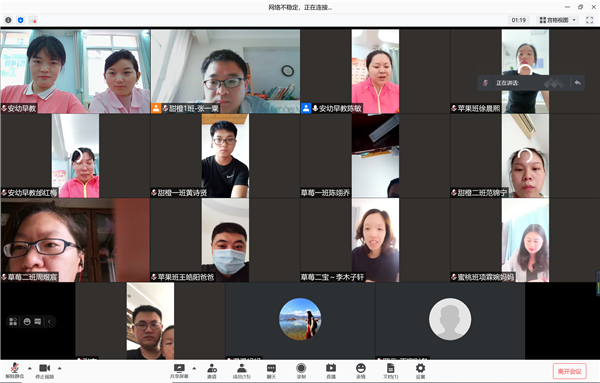The image size is (600, 383).
Task: Open the documents (1) icon
Action: tap(391, 371)
